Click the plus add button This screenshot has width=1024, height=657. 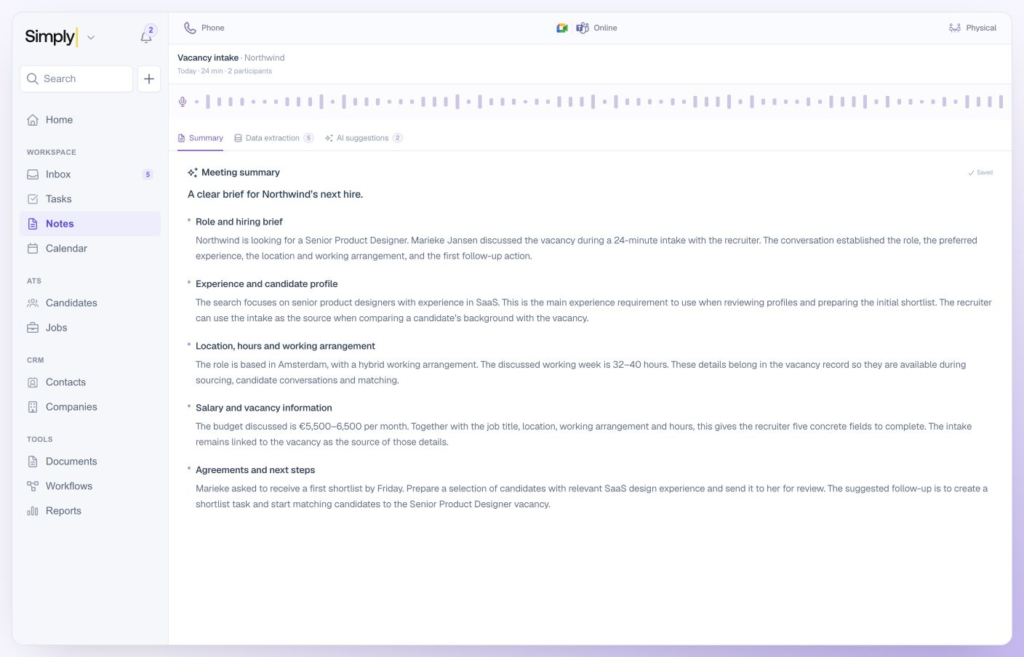pos(149,79)
